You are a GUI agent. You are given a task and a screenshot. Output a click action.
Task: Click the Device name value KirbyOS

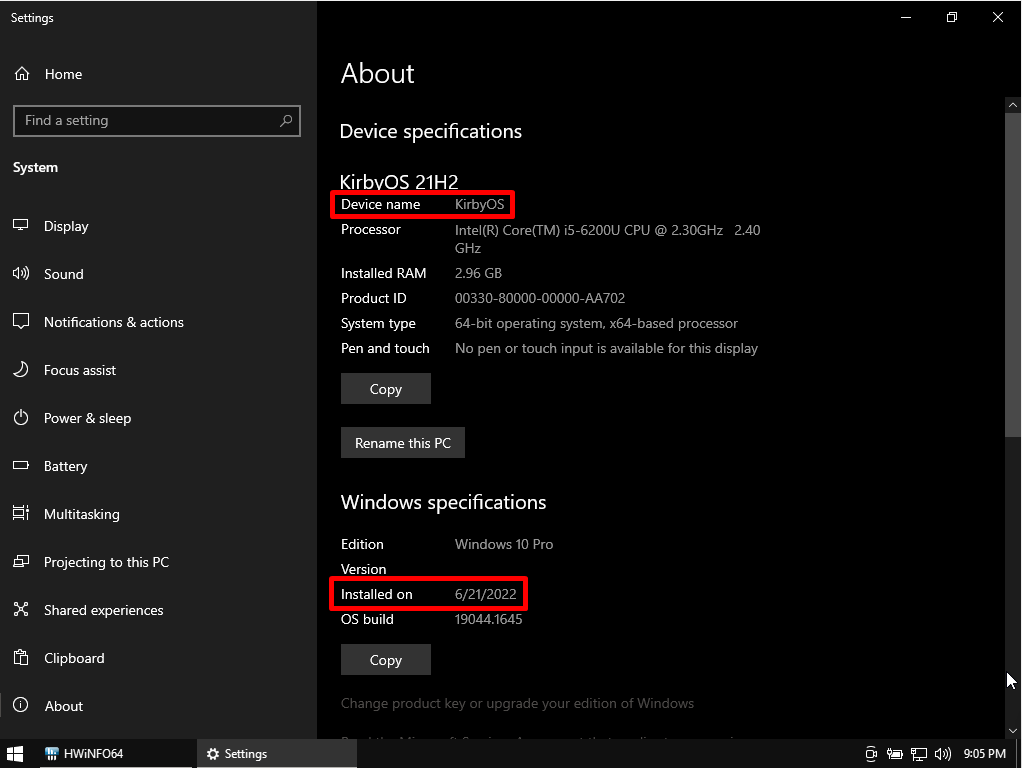point(479,205)
